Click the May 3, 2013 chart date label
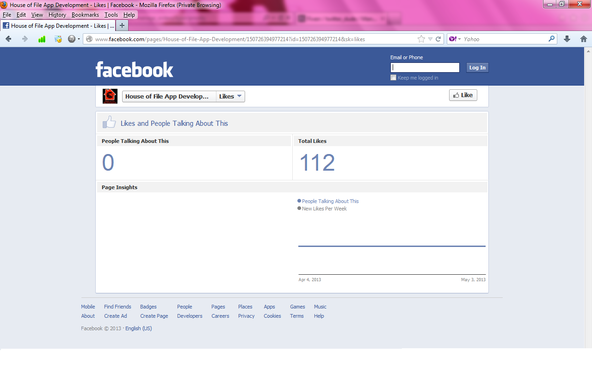The width and height of the screenshot is (592, 370). (x=473, y=280)
